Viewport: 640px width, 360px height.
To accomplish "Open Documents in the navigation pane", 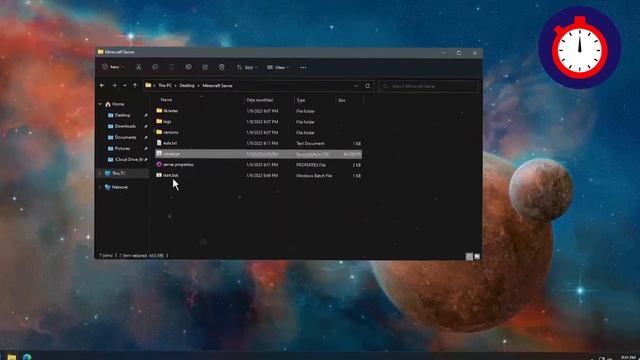I will [x=125, y=138].
